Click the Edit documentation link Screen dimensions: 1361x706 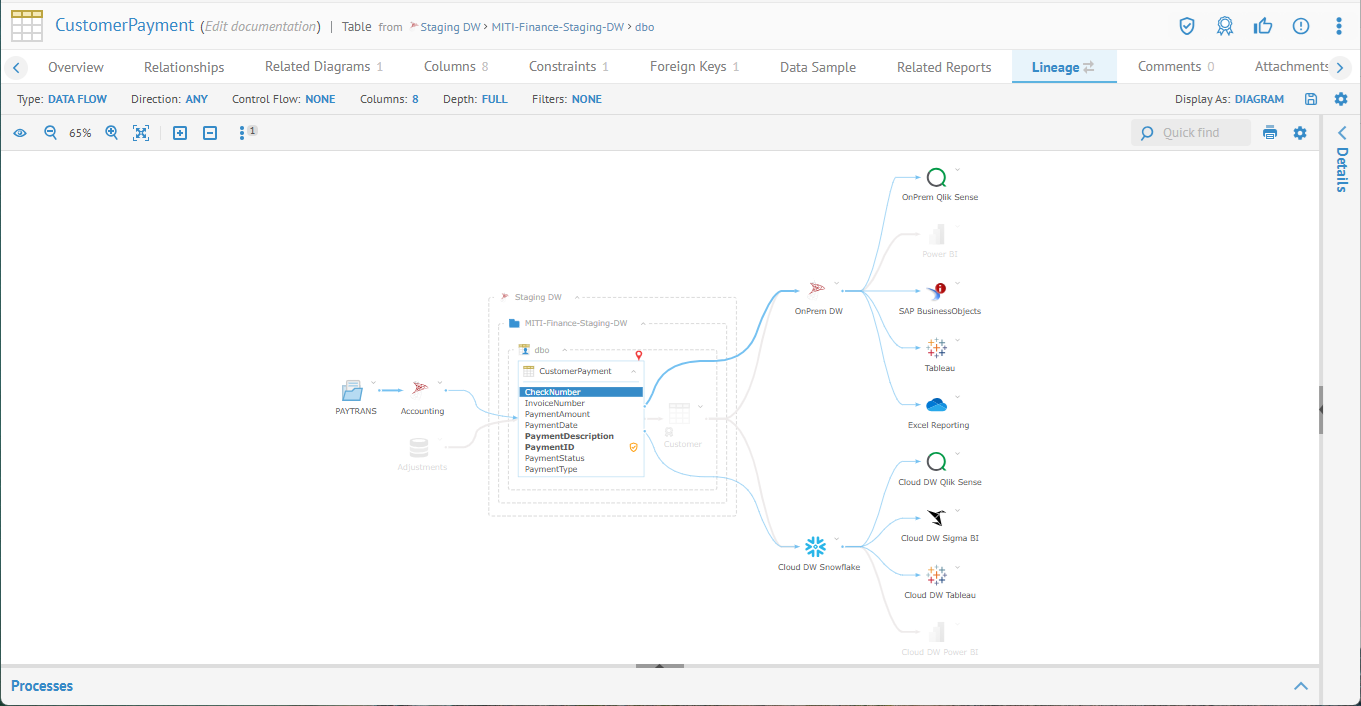tap(260, 27)
